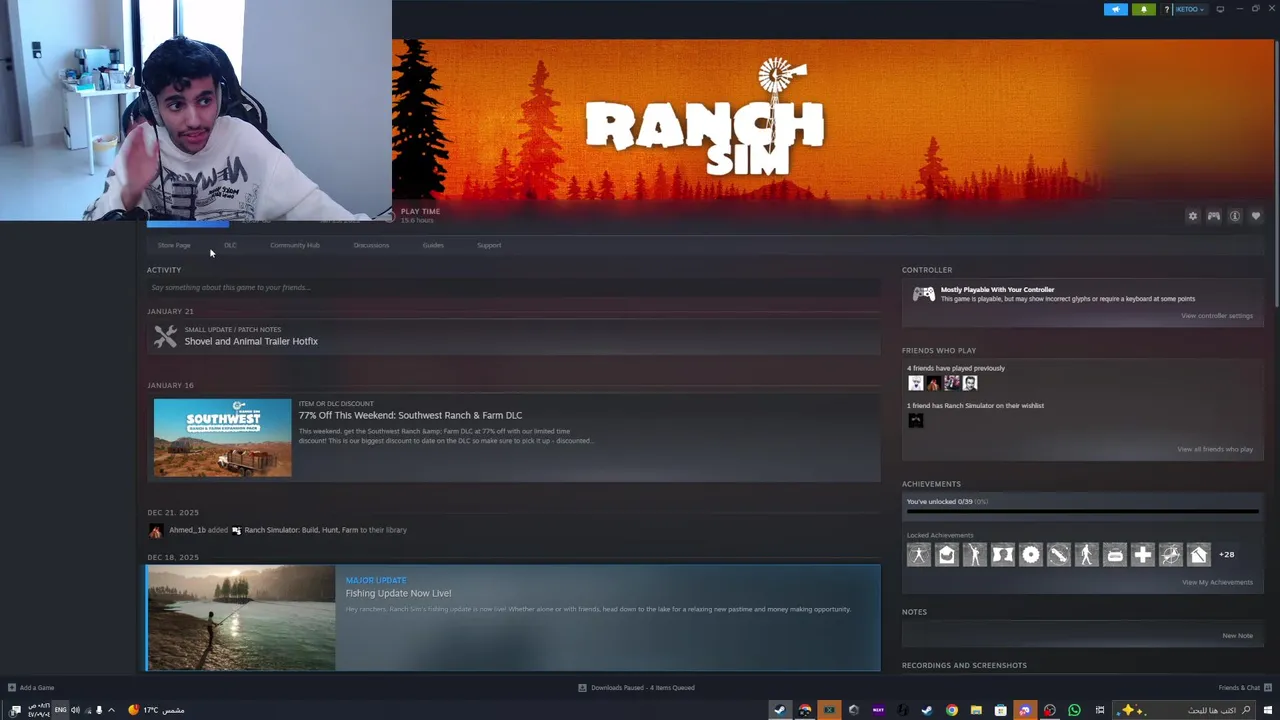
Task: Create a New Note
Action: pos(1237,635)
